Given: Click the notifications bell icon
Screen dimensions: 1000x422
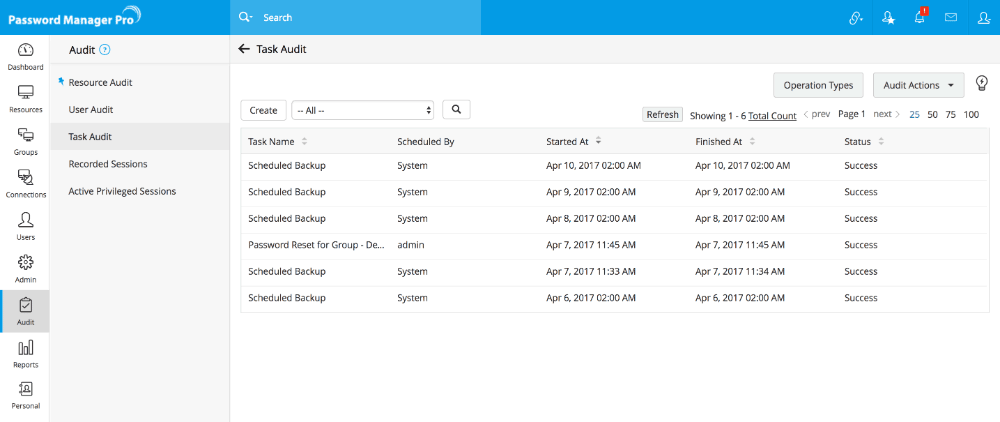Looking at the screenshot, I should tap(919, 18).
